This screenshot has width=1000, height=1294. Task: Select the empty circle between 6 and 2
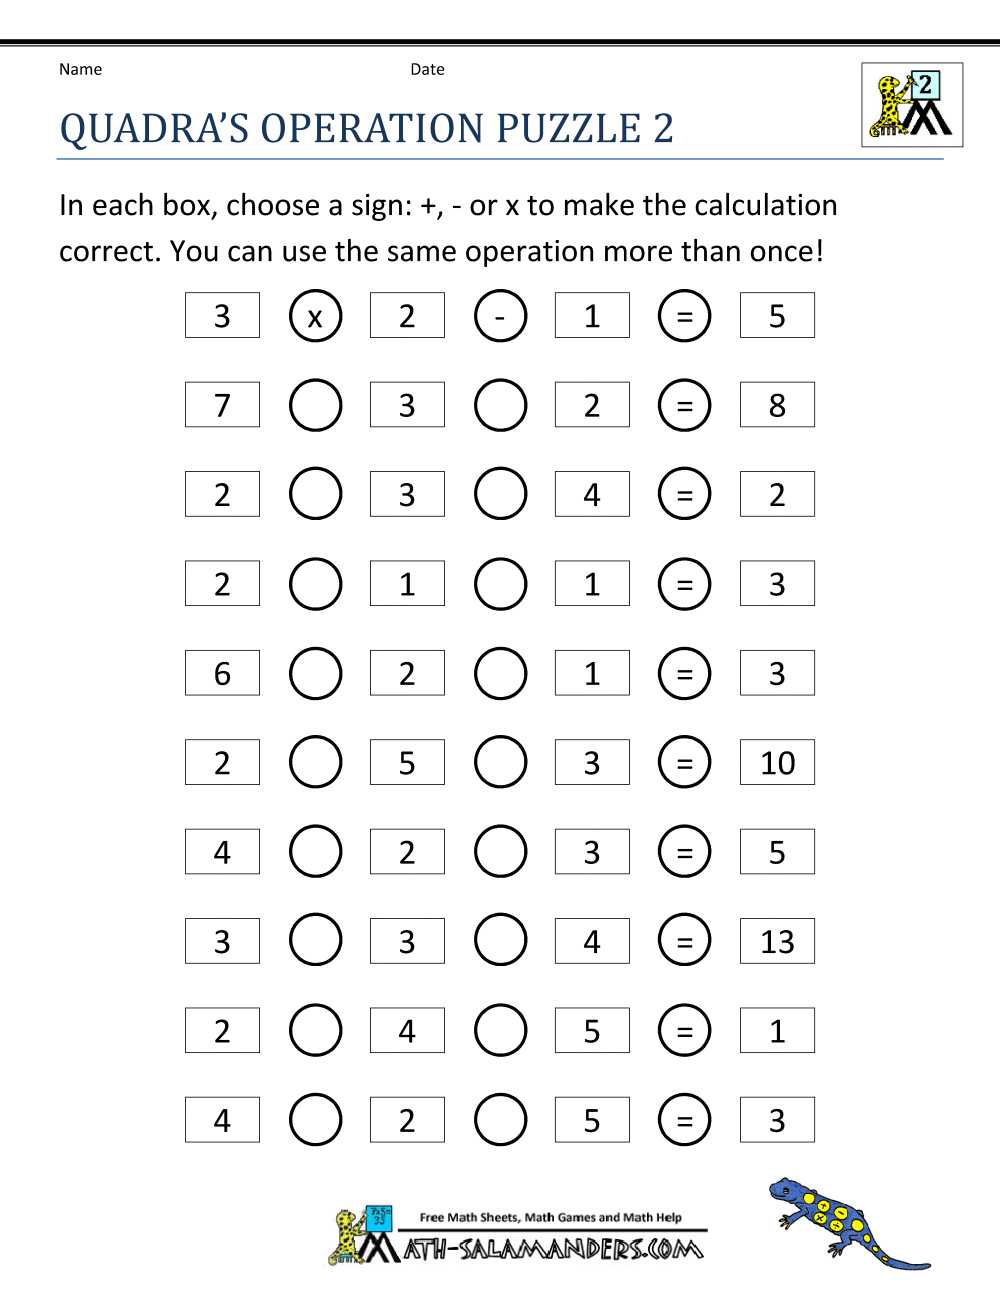coord(315,673)
